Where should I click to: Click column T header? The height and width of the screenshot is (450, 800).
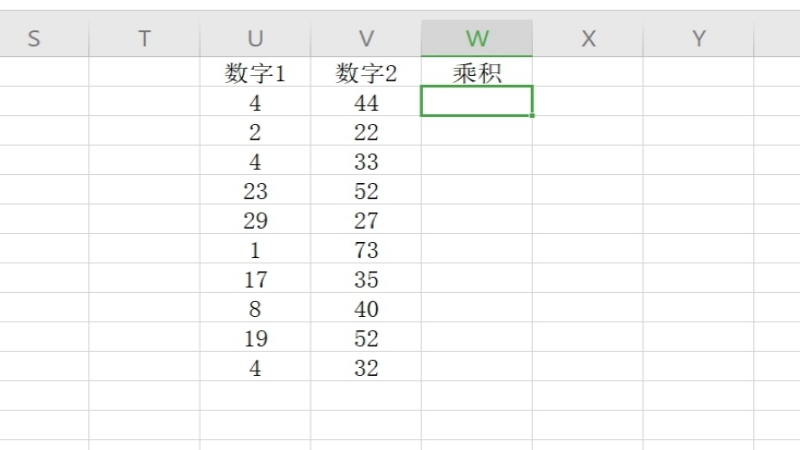click(144, 38)
